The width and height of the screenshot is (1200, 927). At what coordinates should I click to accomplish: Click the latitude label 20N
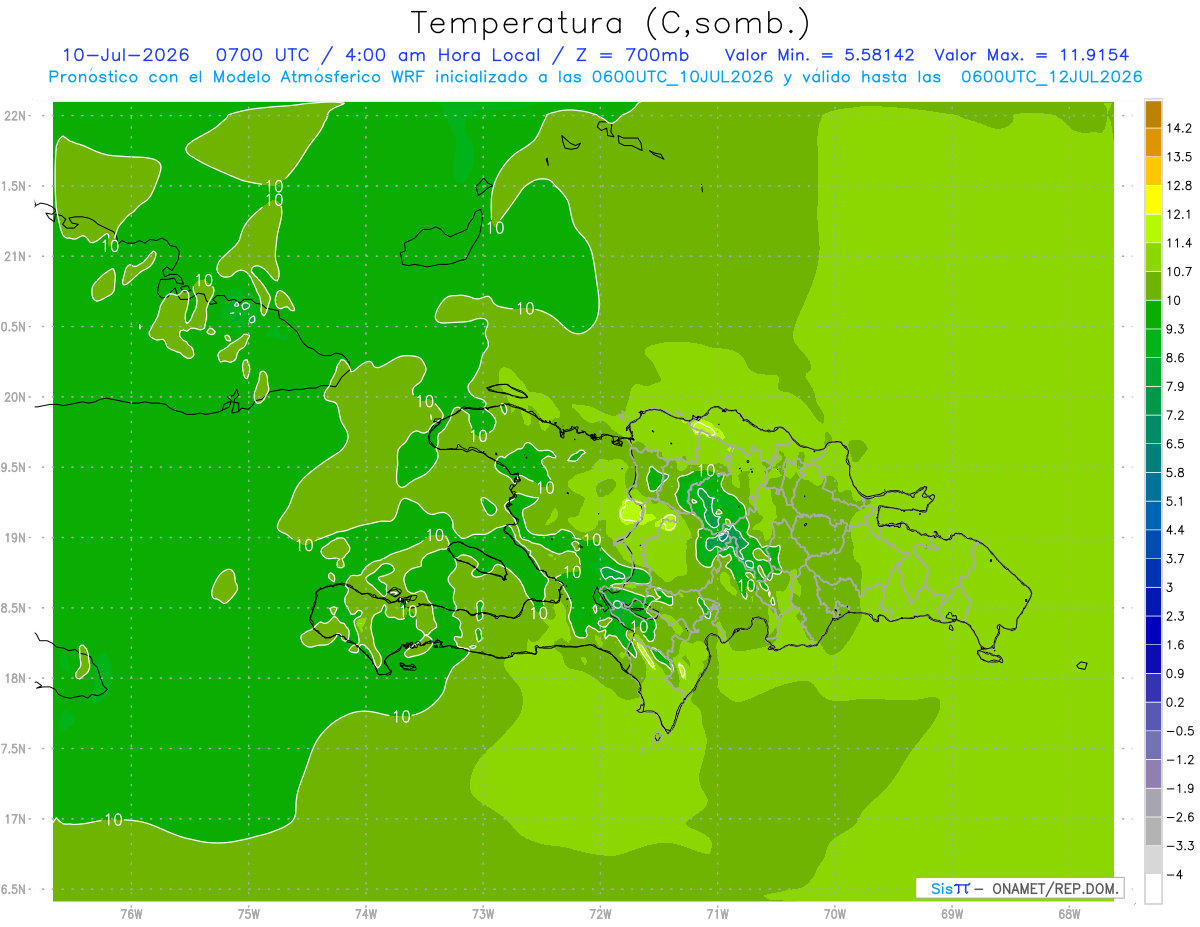[16, 398]
